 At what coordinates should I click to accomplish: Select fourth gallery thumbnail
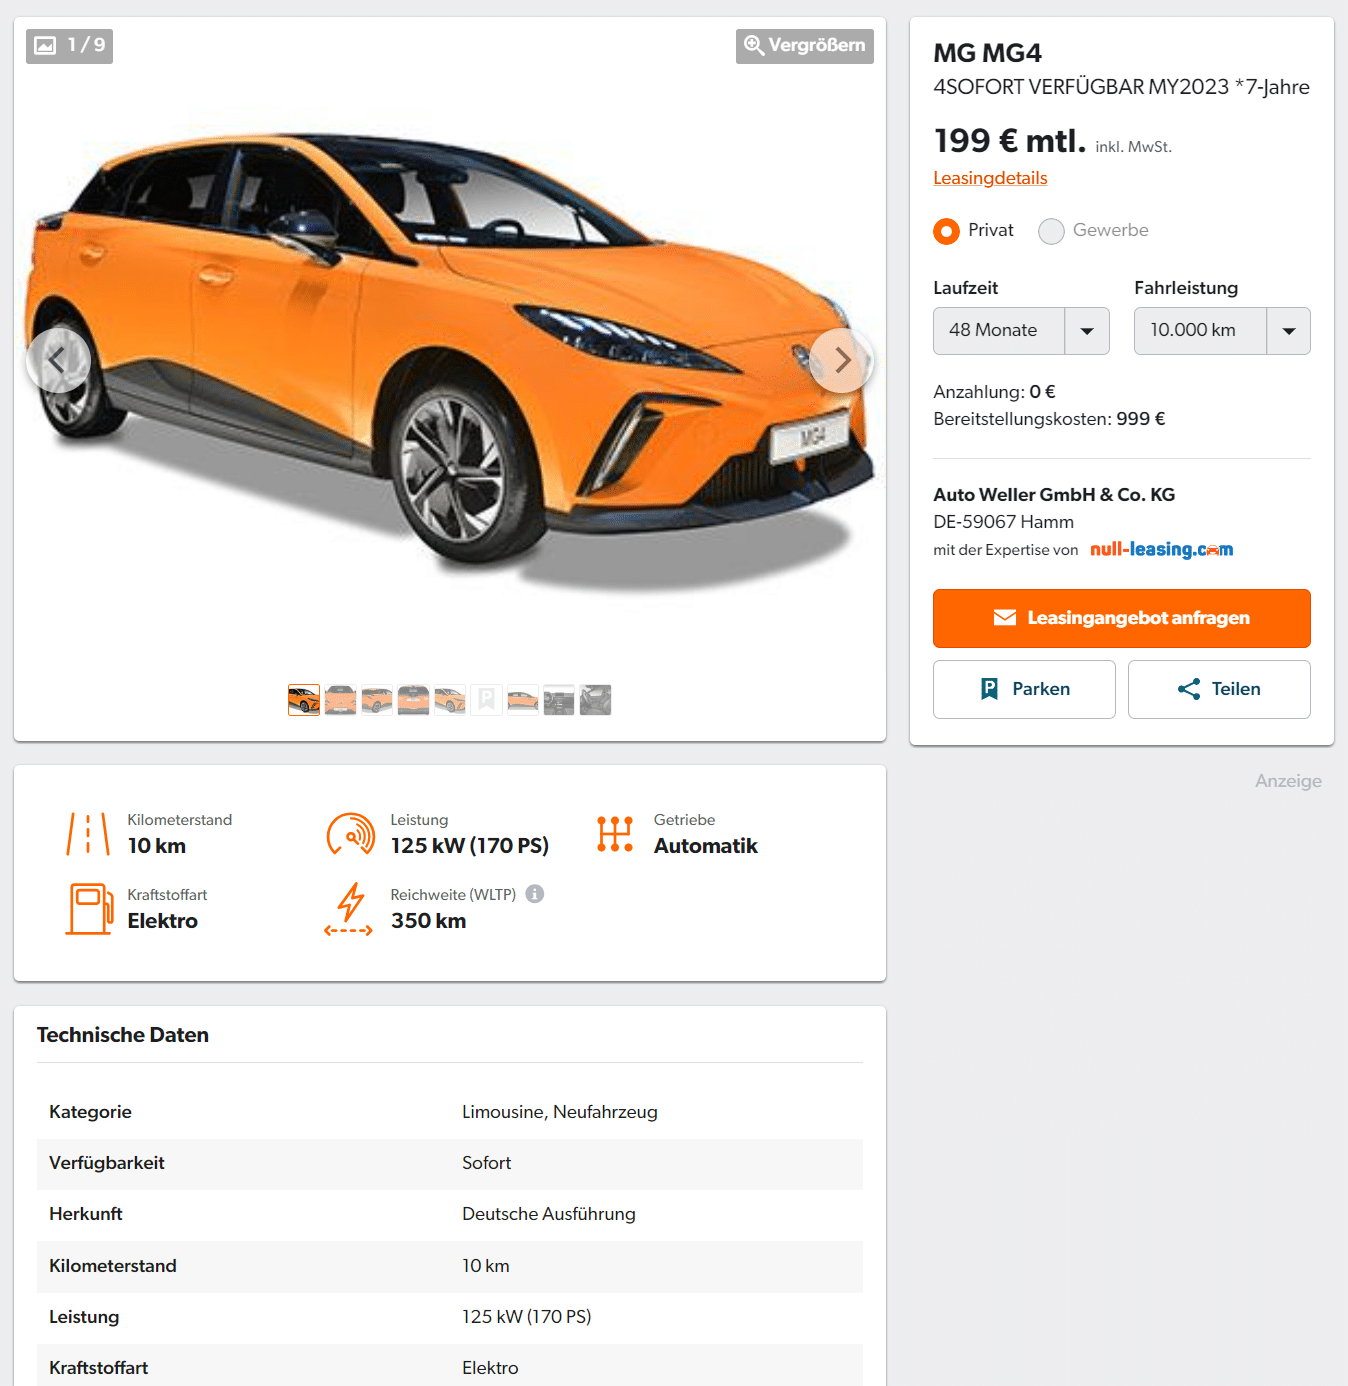413,700
